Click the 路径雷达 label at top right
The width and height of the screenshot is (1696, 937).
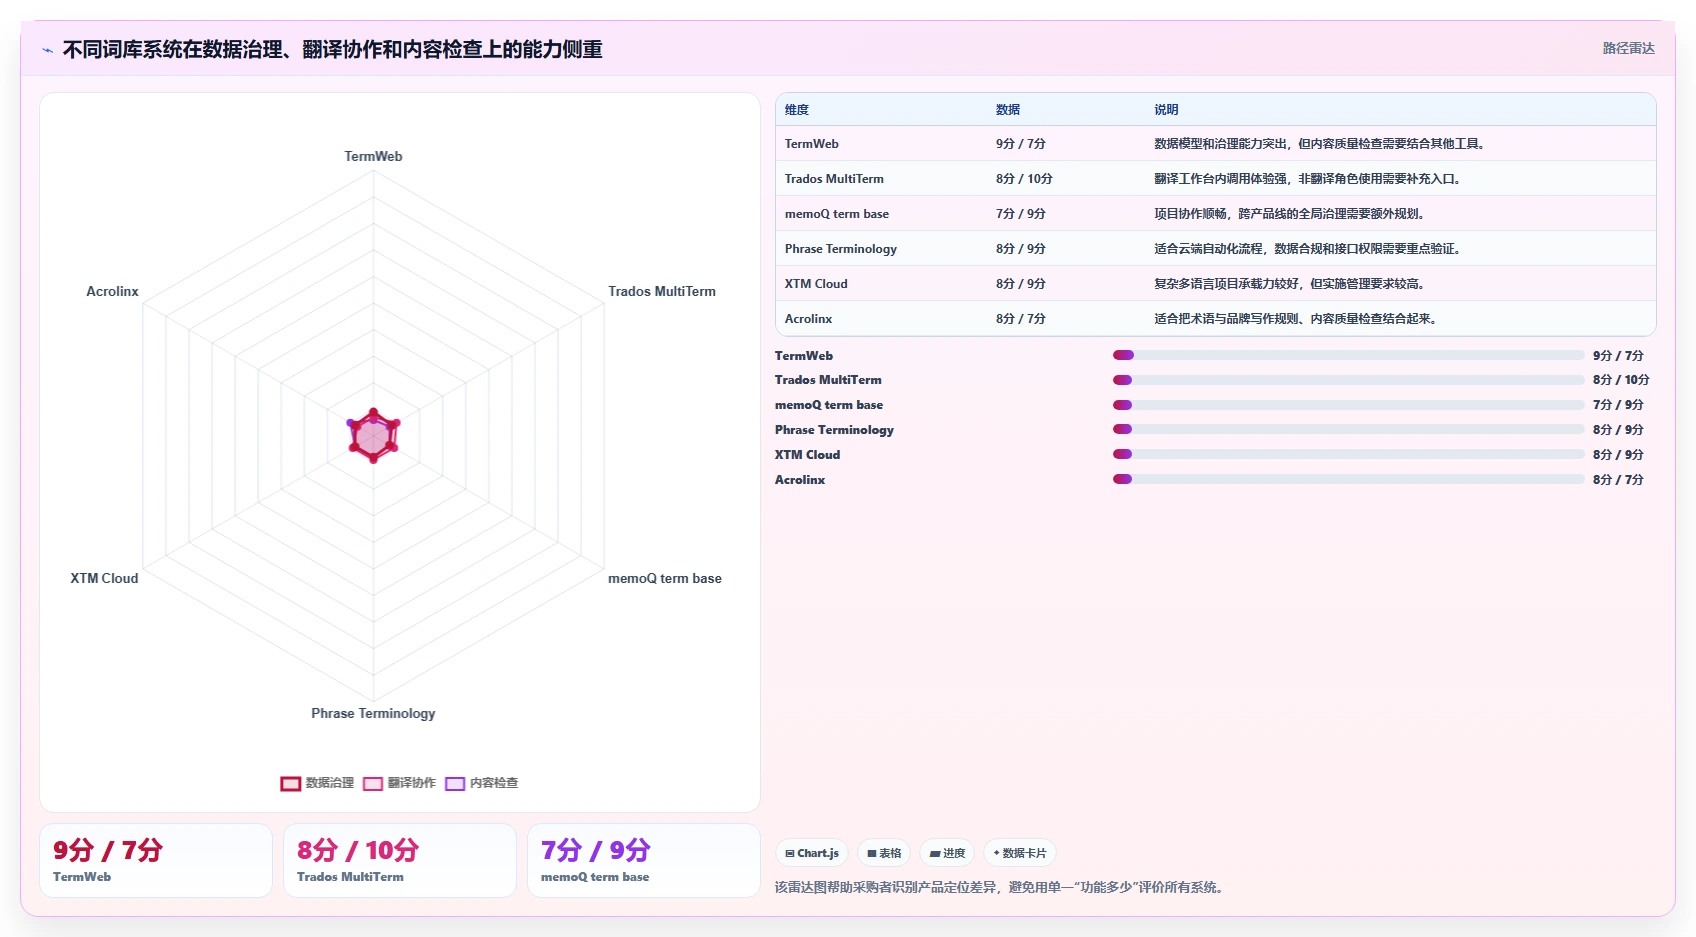tap(1628, 48)
